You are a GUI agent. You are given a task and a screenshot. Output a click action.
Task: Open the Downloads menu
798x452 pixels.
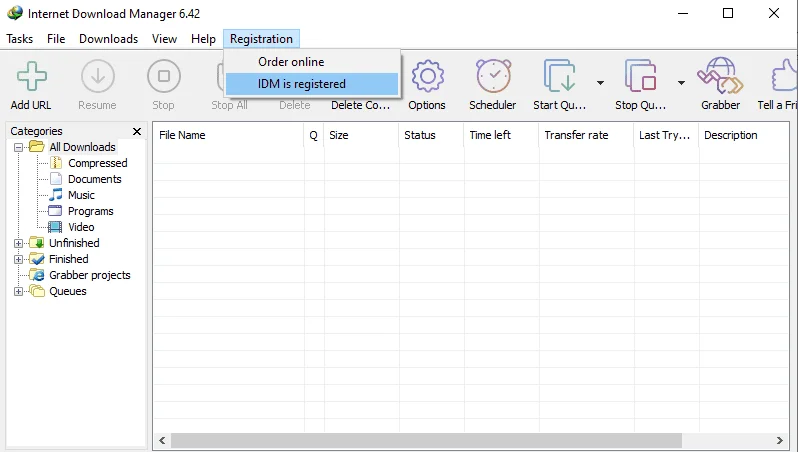click(x=108, y=39)
